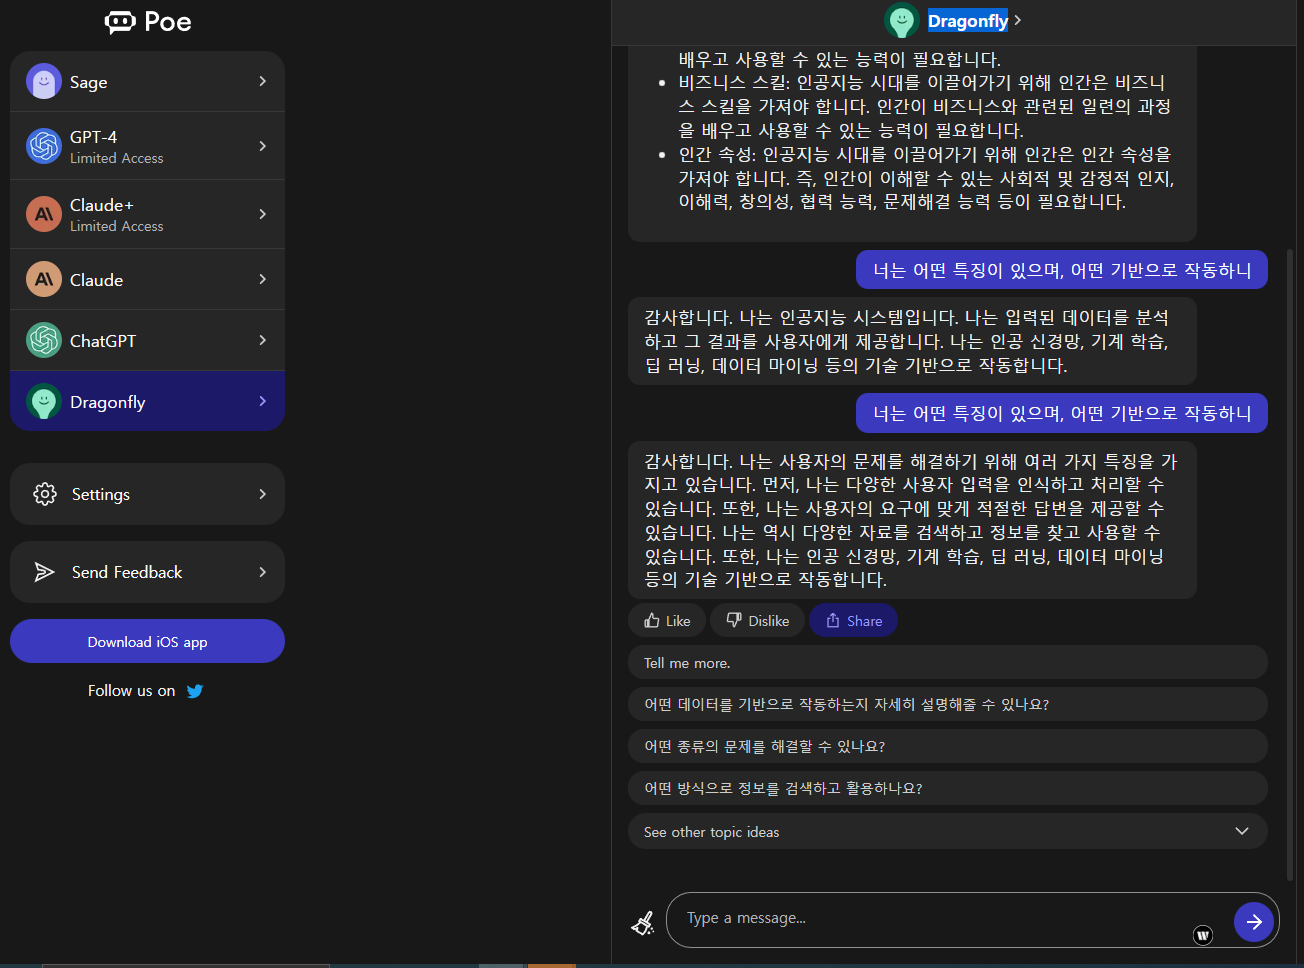This screenshot has width=1304, height=968.
Task: Click the Dislike button
Action: pos(757,621)
